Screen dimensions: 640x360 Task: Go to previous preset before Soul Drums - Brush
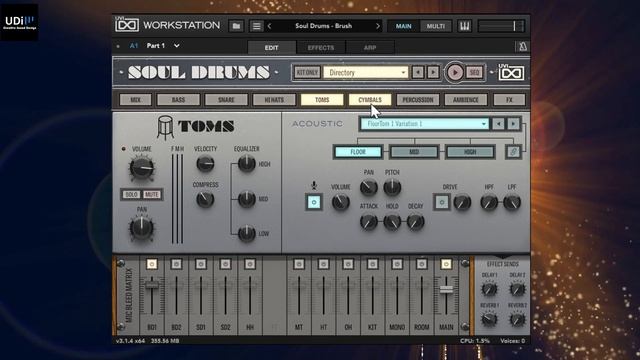pyautogui.click(x=269, y=26)
